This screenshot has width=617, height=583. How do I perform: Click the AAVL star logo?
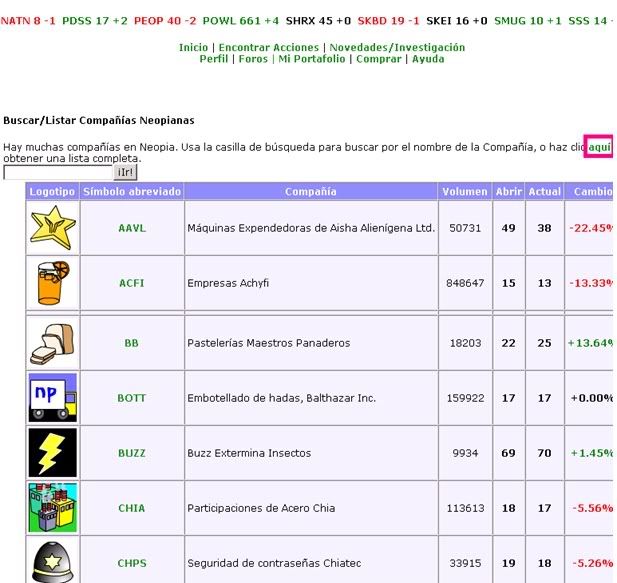click(x=53, y=228)
